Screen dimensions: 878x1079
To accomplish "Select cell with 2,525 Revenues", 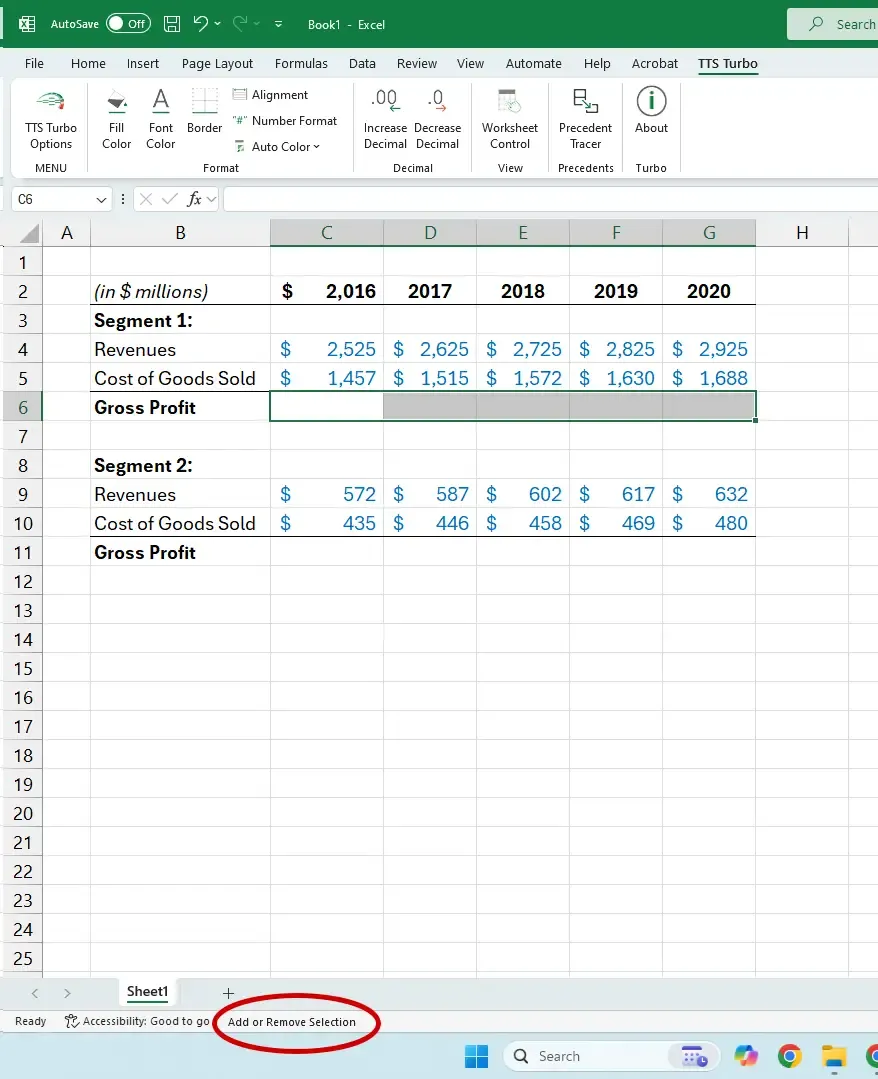I will 327,349.
